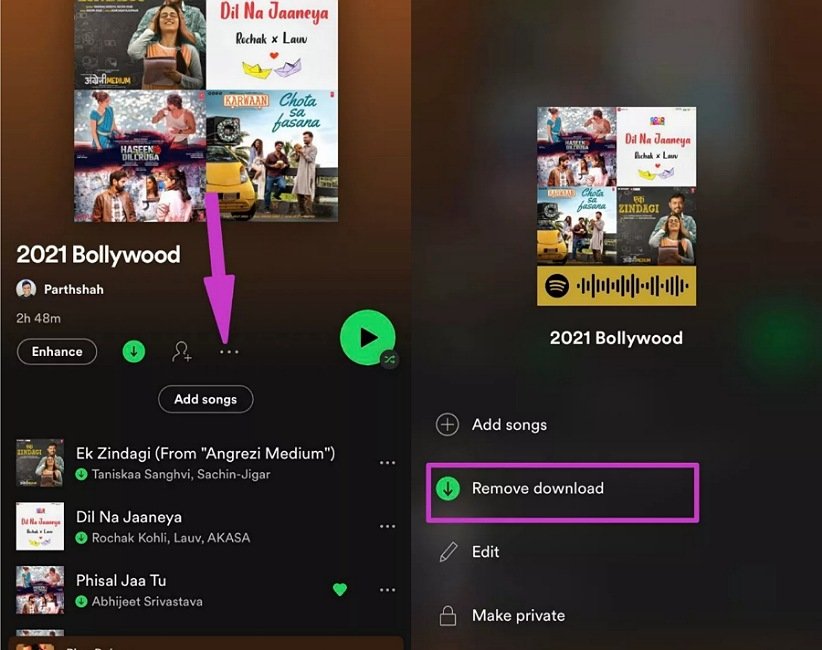This screenshot has width=822, height=650.
Task: Click the plus icon beside Add songs
Action: [448, 425]
